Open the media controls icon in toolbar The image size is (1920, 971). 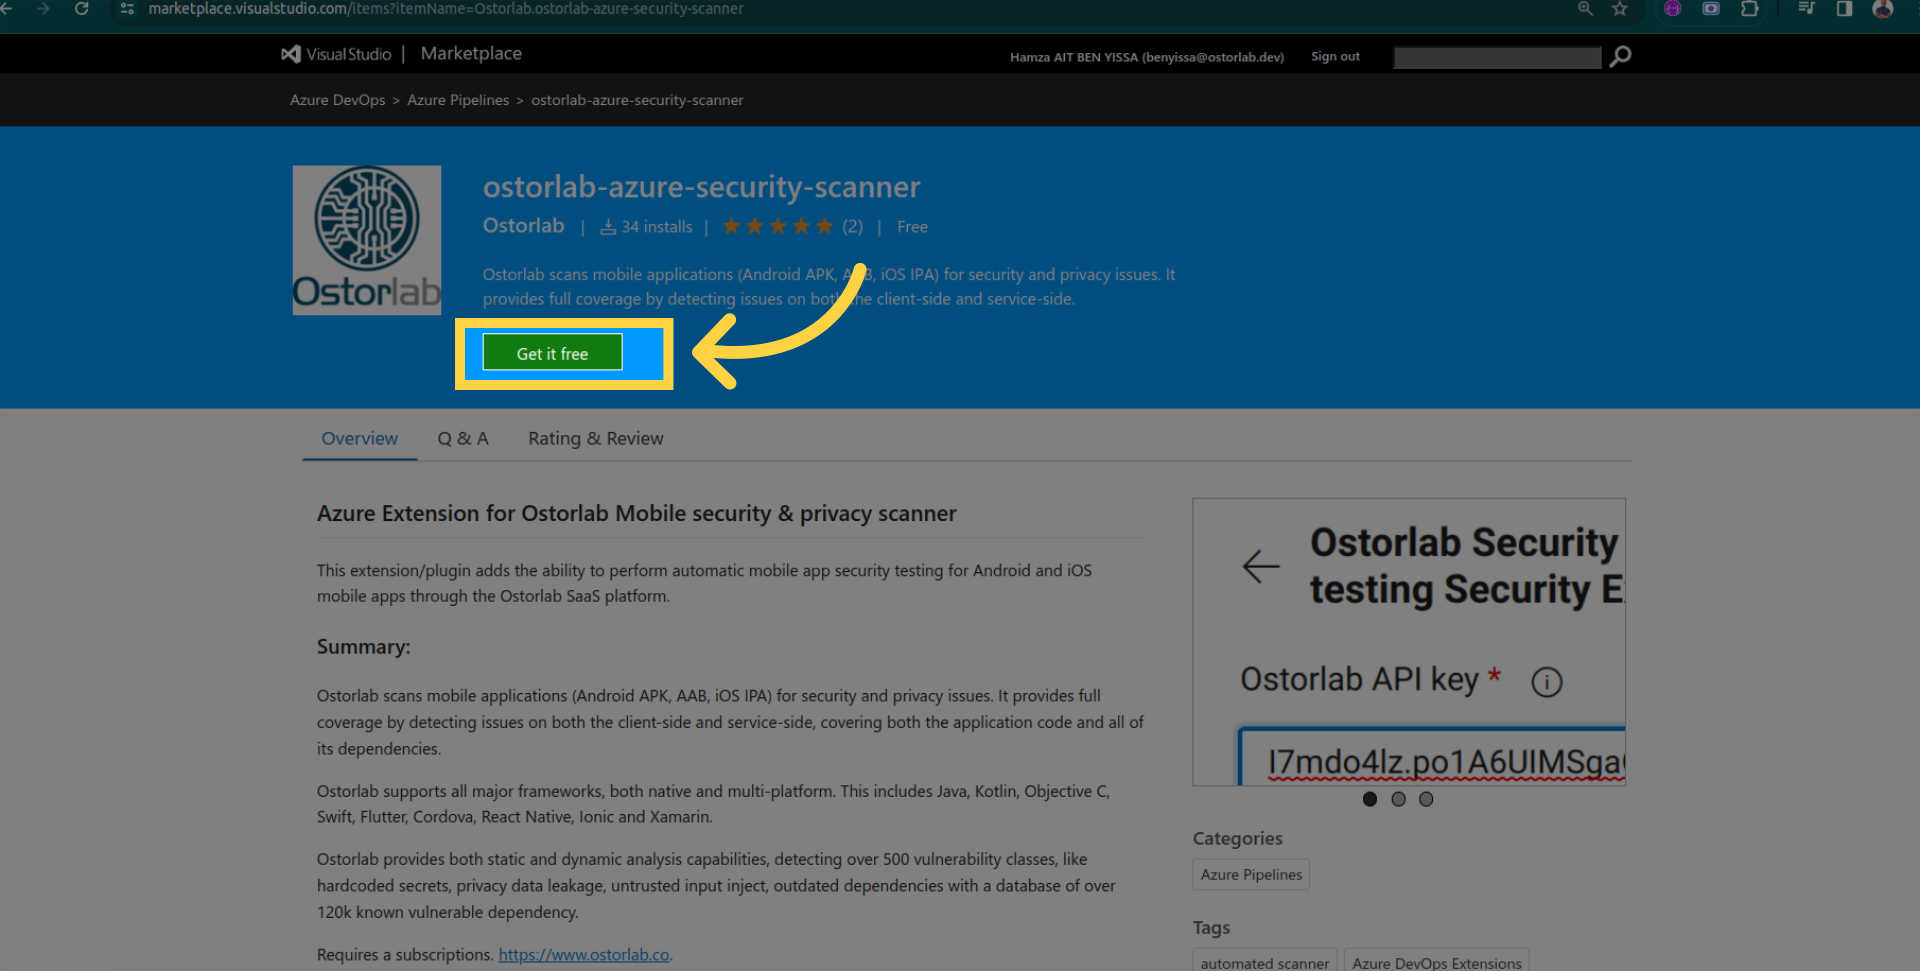pos(1806,9)
